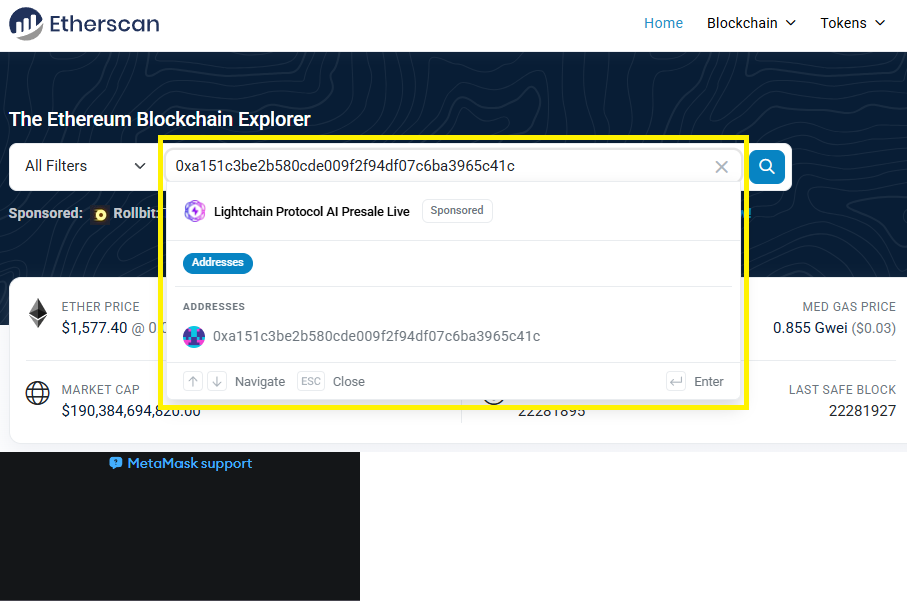907x601 pixels.
Task: Click the up arrow navigate key
Action: [x=193, y=382]
